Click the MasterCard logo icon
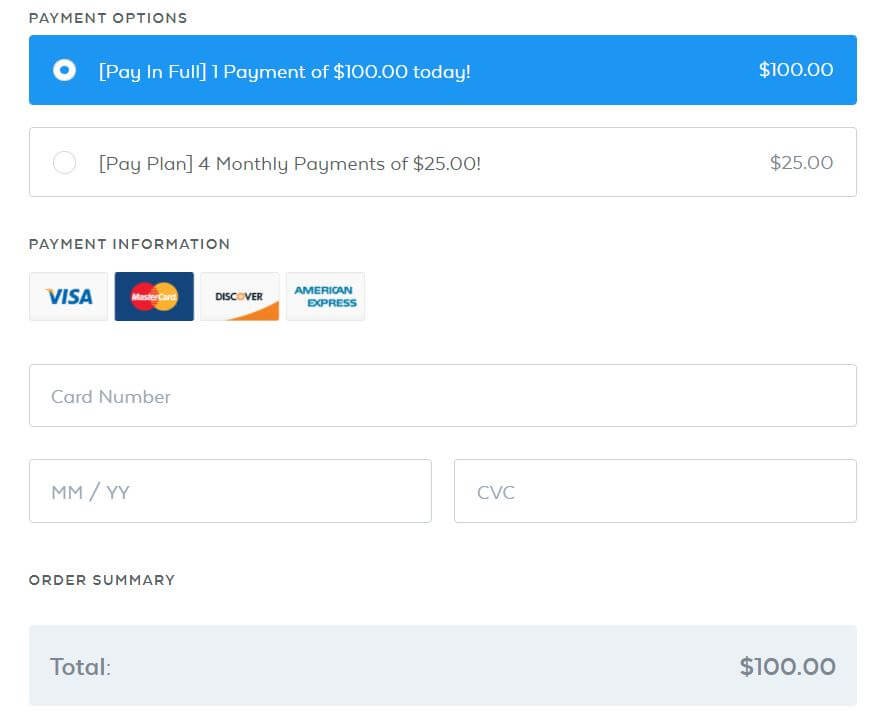Viewport: 884px width, 716px height. pyautogui.click(x=154, y=297)
